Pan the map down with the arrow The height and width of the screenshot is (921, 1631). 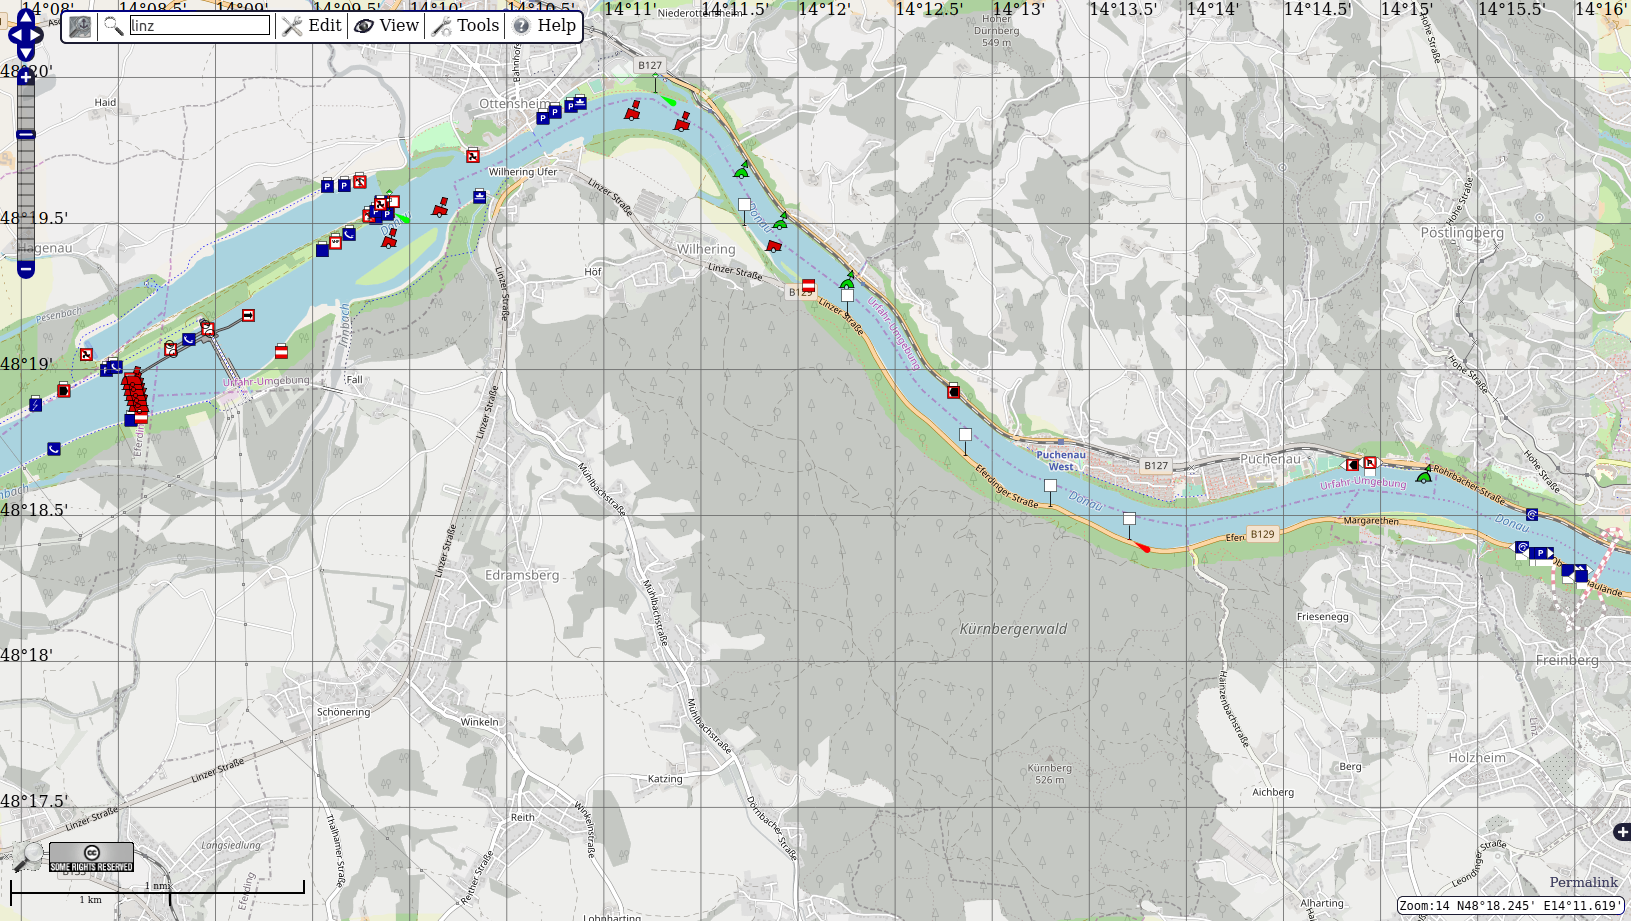pos(26,54)
